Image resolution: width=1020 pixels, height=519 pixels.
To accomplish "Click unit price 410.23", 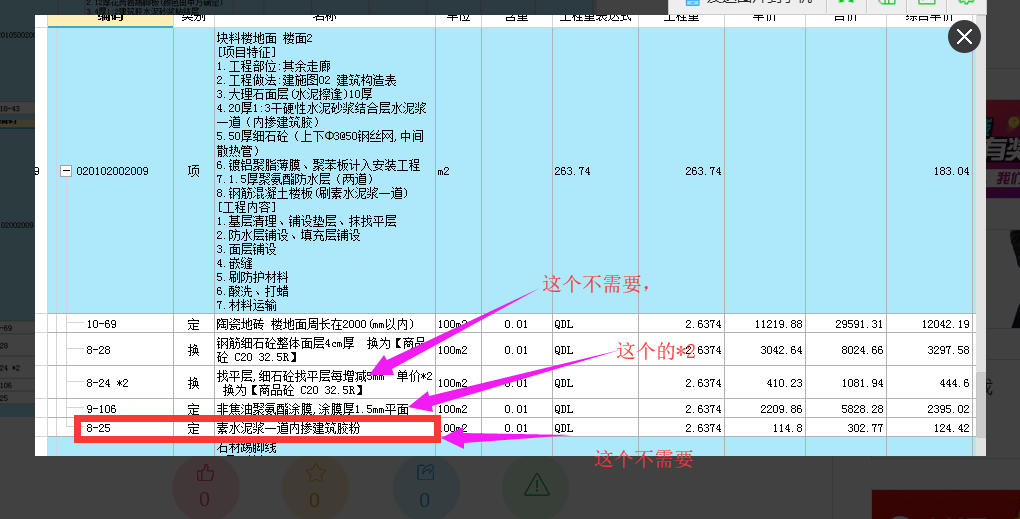I will [785, 383].
